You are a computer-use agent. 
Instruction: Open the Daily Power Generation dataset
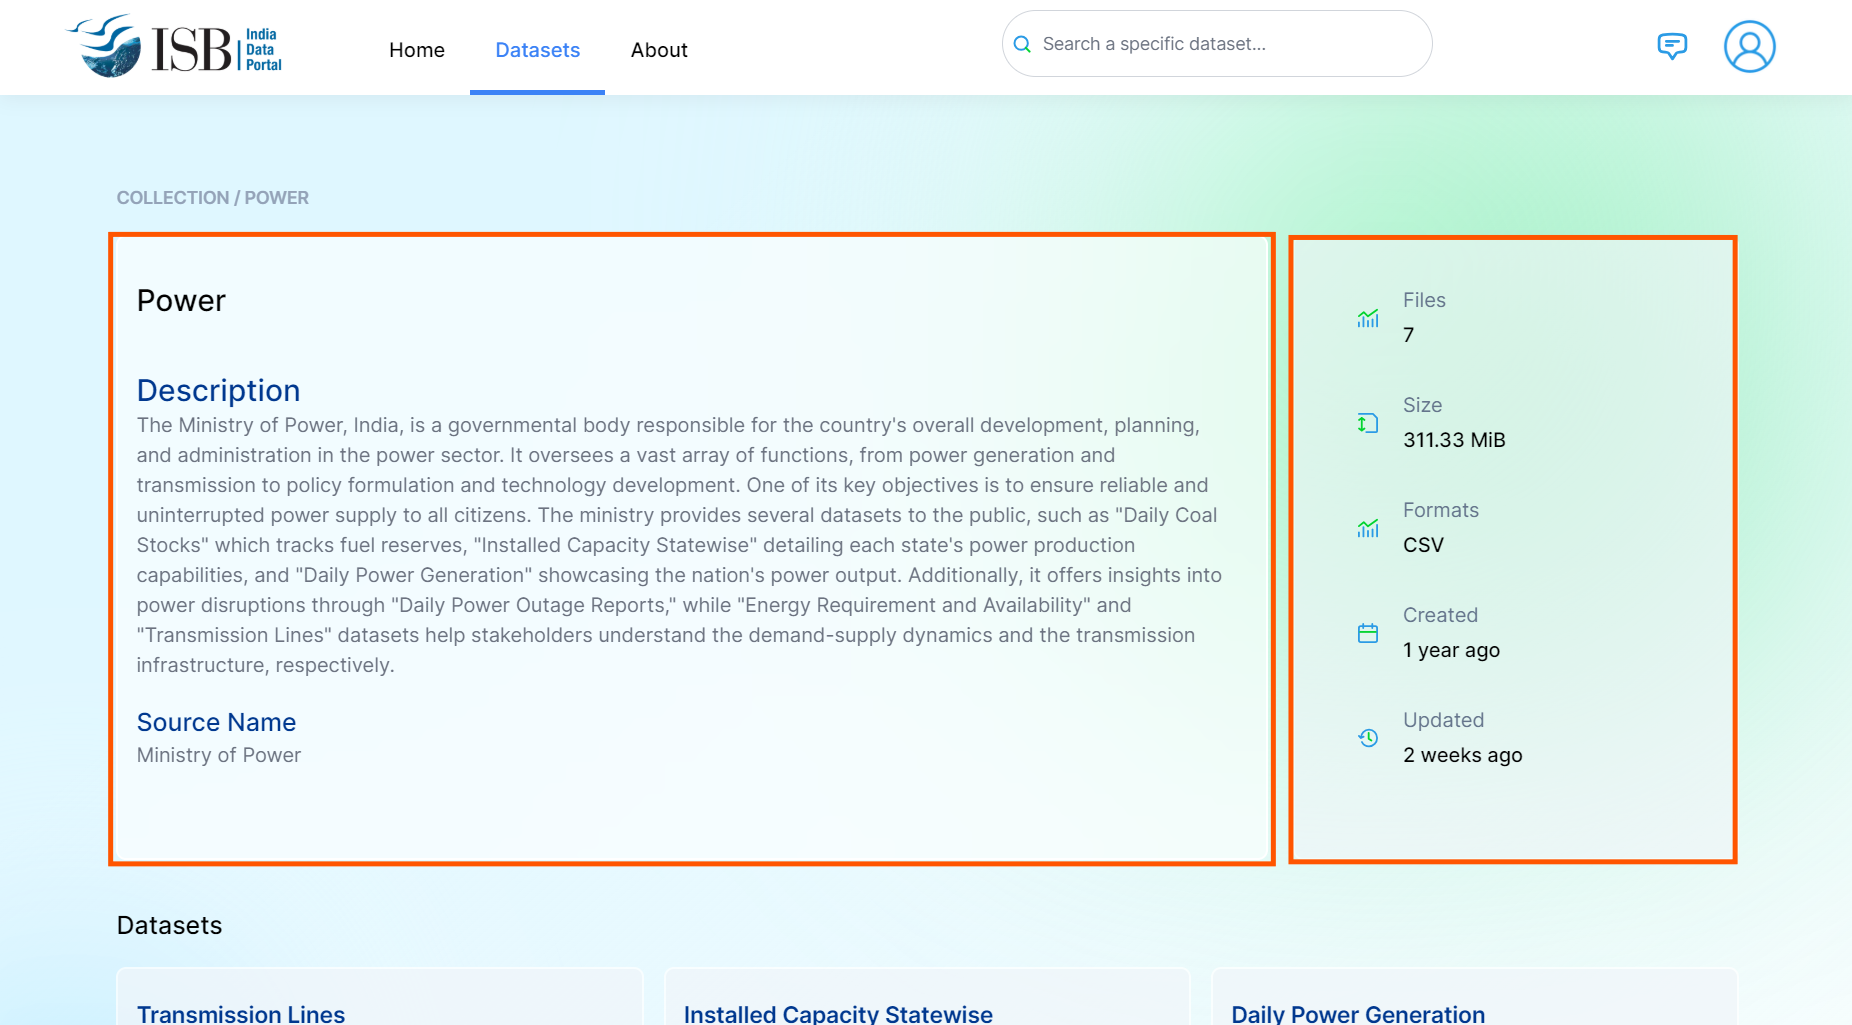tap(1357, 1013)
